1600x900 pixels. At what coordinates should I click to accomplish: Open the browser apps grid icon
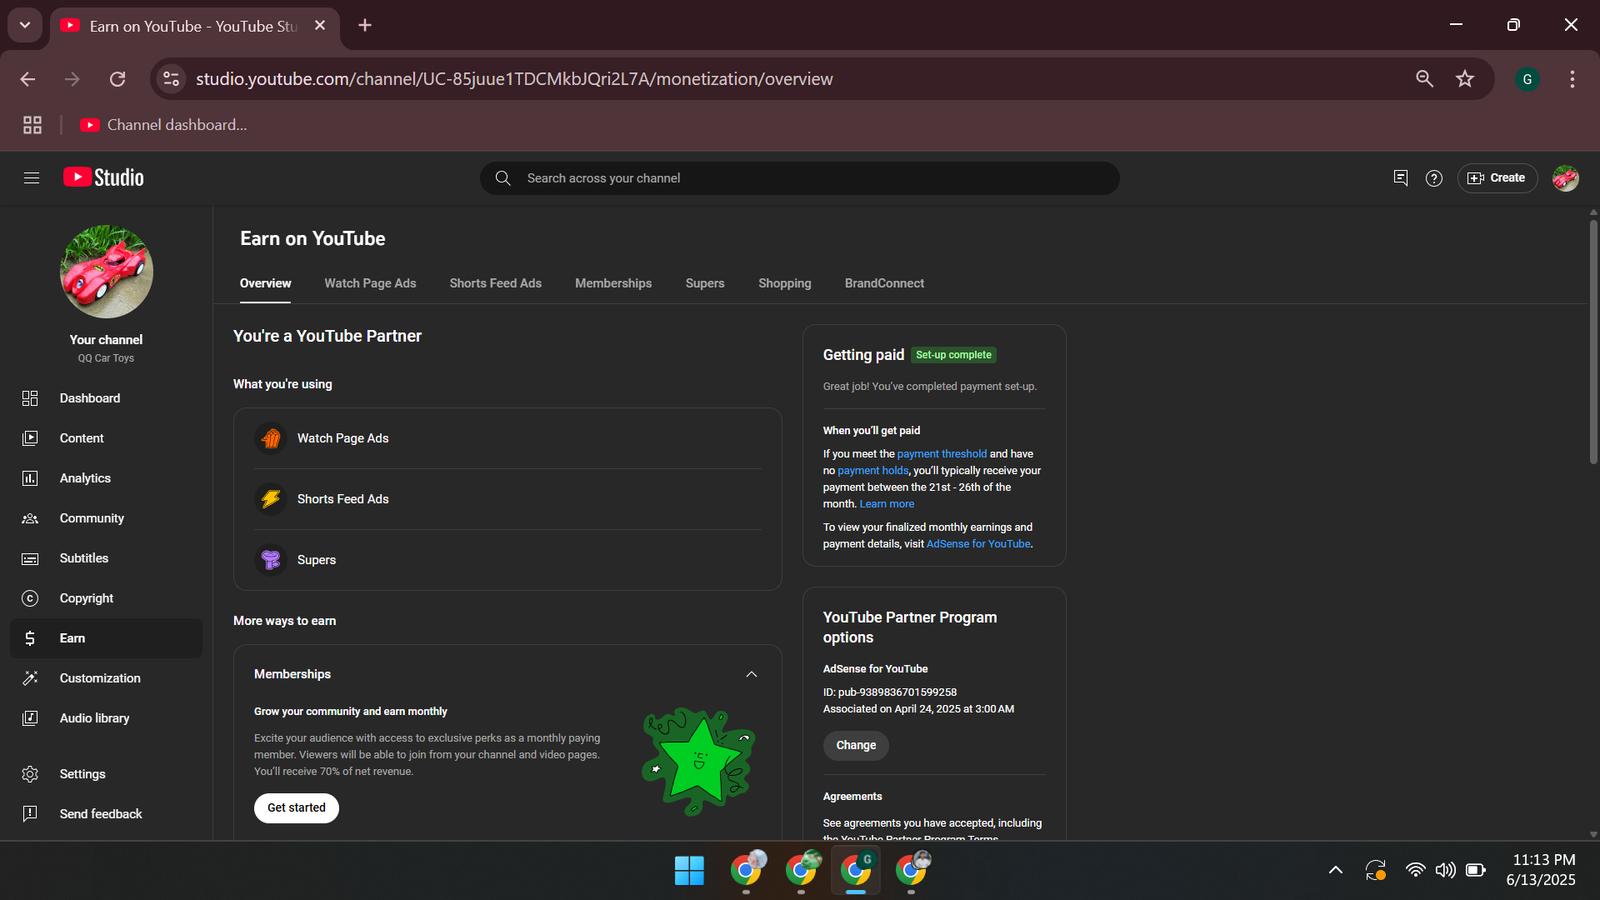pyautogui.click(x=32, y=125)
